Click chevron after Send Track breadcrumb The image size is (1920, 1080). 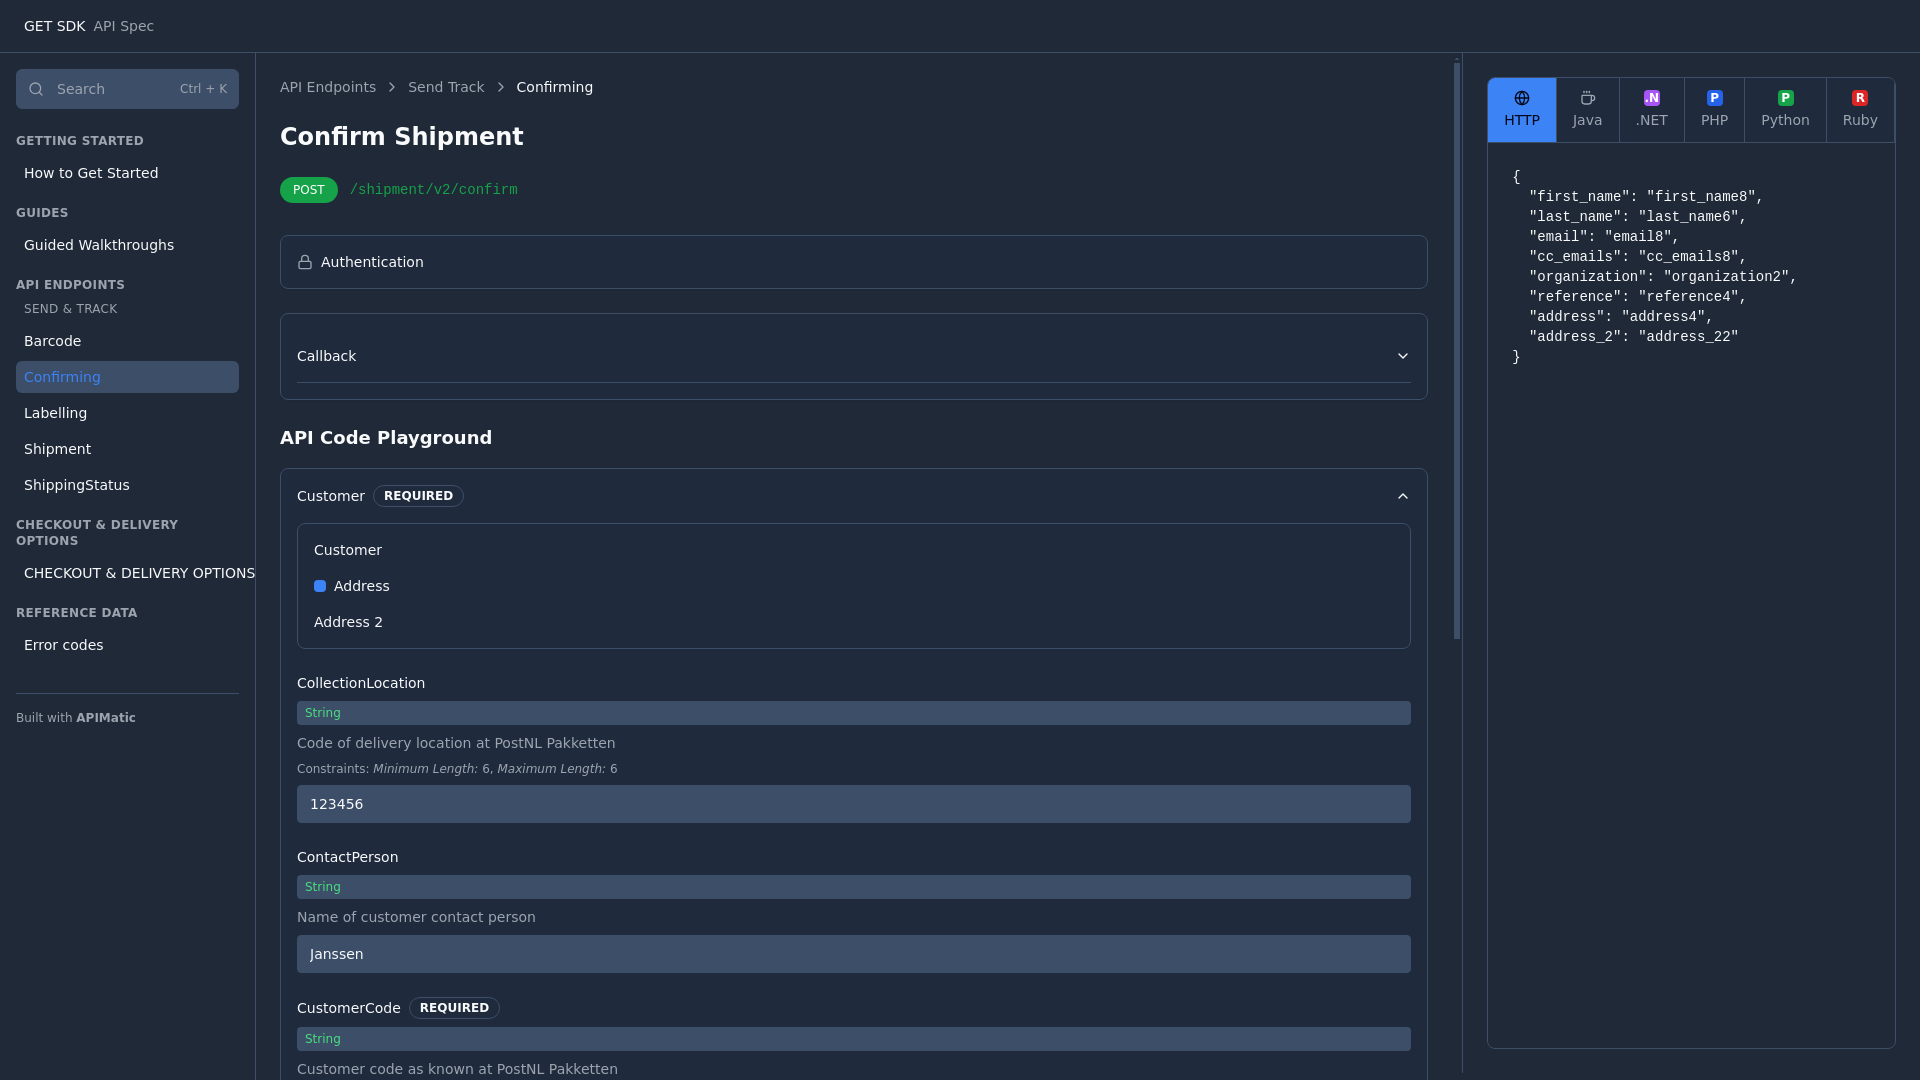tap(501, 87)
